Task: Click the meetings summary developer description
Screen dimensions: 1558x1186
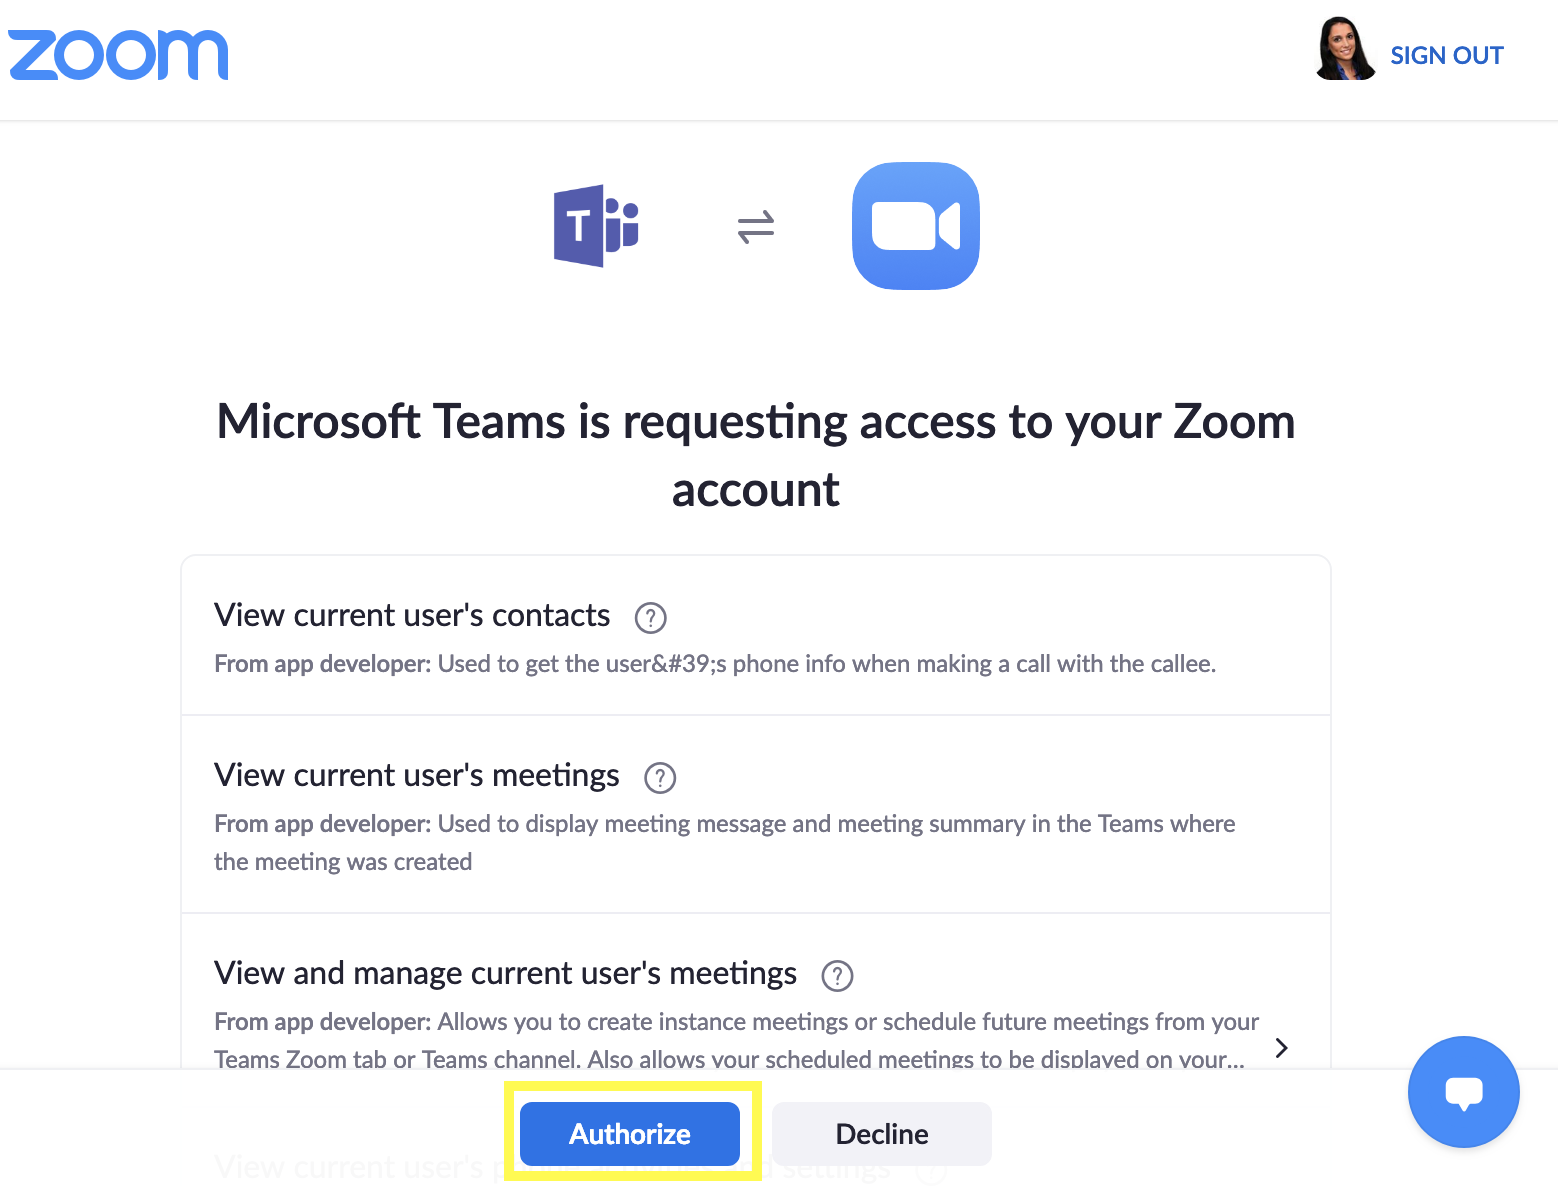Action: coord(725,843)
